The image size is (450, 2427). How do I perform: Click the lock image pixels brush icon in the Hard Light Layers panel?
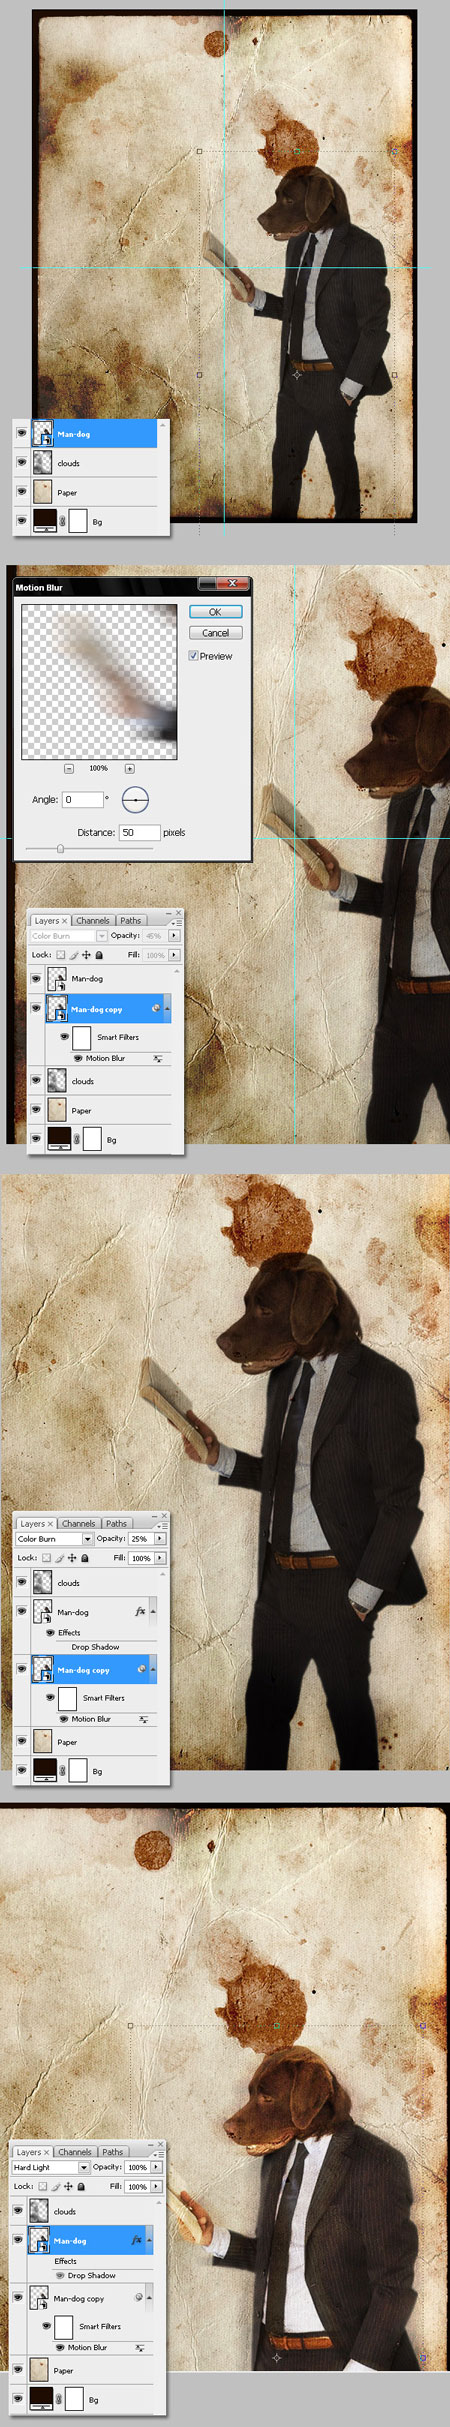pyautogui.click(x=55, y=2186)
